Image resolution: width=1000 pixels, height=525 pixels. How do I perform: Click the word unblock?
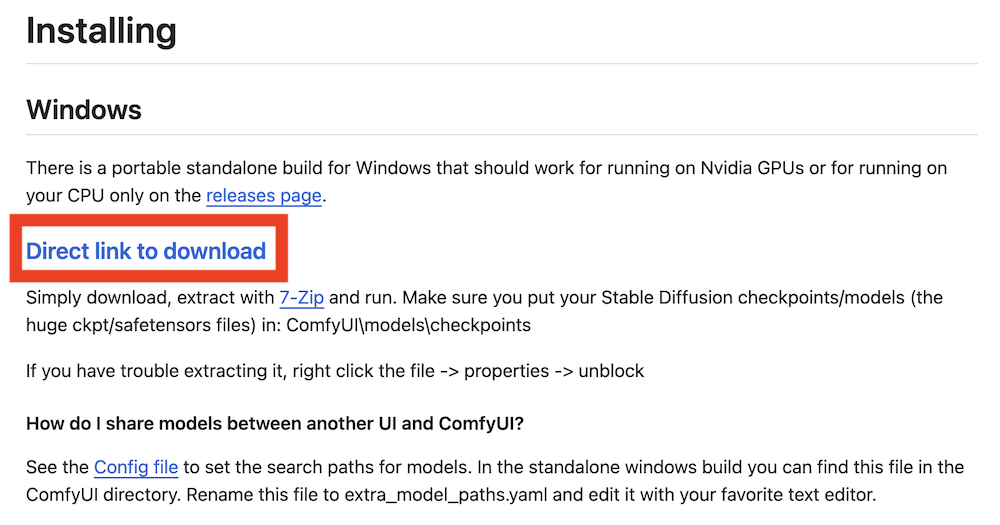tap(611, 371)
